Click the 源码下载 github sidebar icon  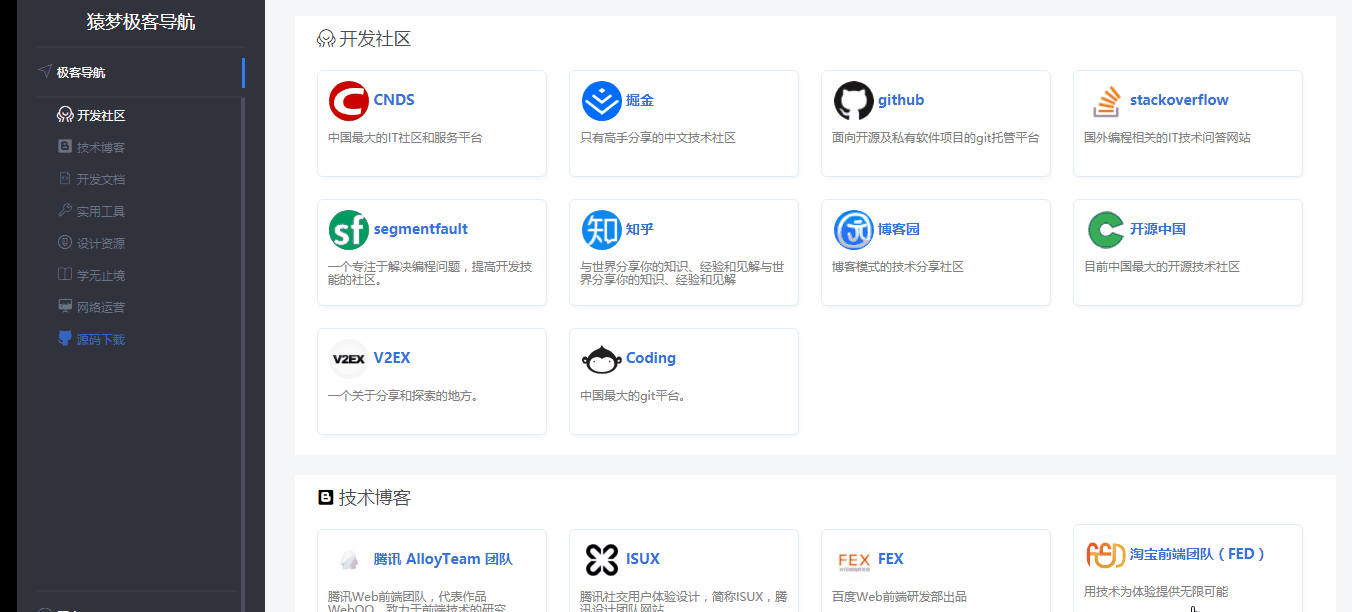(65, 339)
